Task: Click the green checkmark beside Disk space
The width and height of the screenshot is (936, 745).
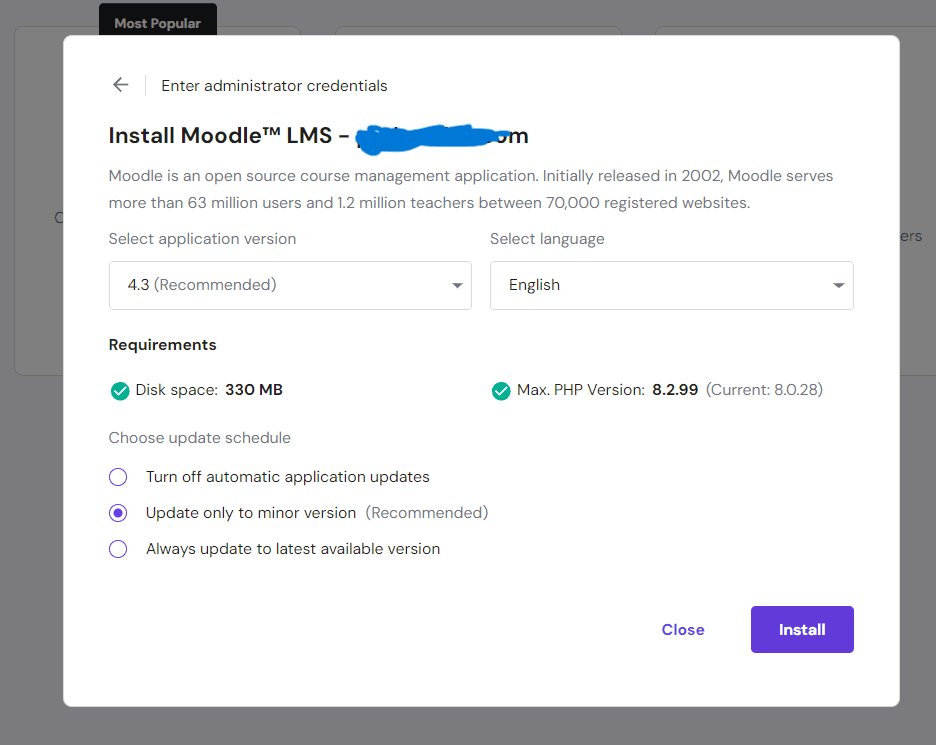Action: click(120, 390)
